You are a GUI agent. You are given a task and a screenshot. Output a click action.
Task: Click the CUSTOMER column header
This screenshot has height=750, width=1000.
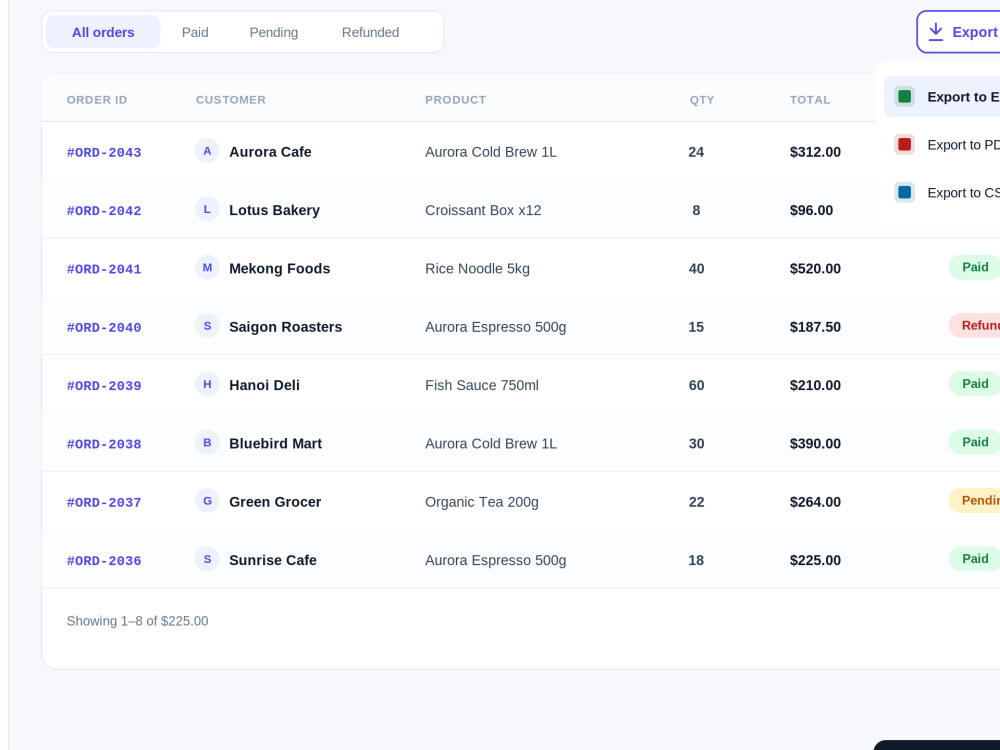pyautogui.click(x=231, y=99)
